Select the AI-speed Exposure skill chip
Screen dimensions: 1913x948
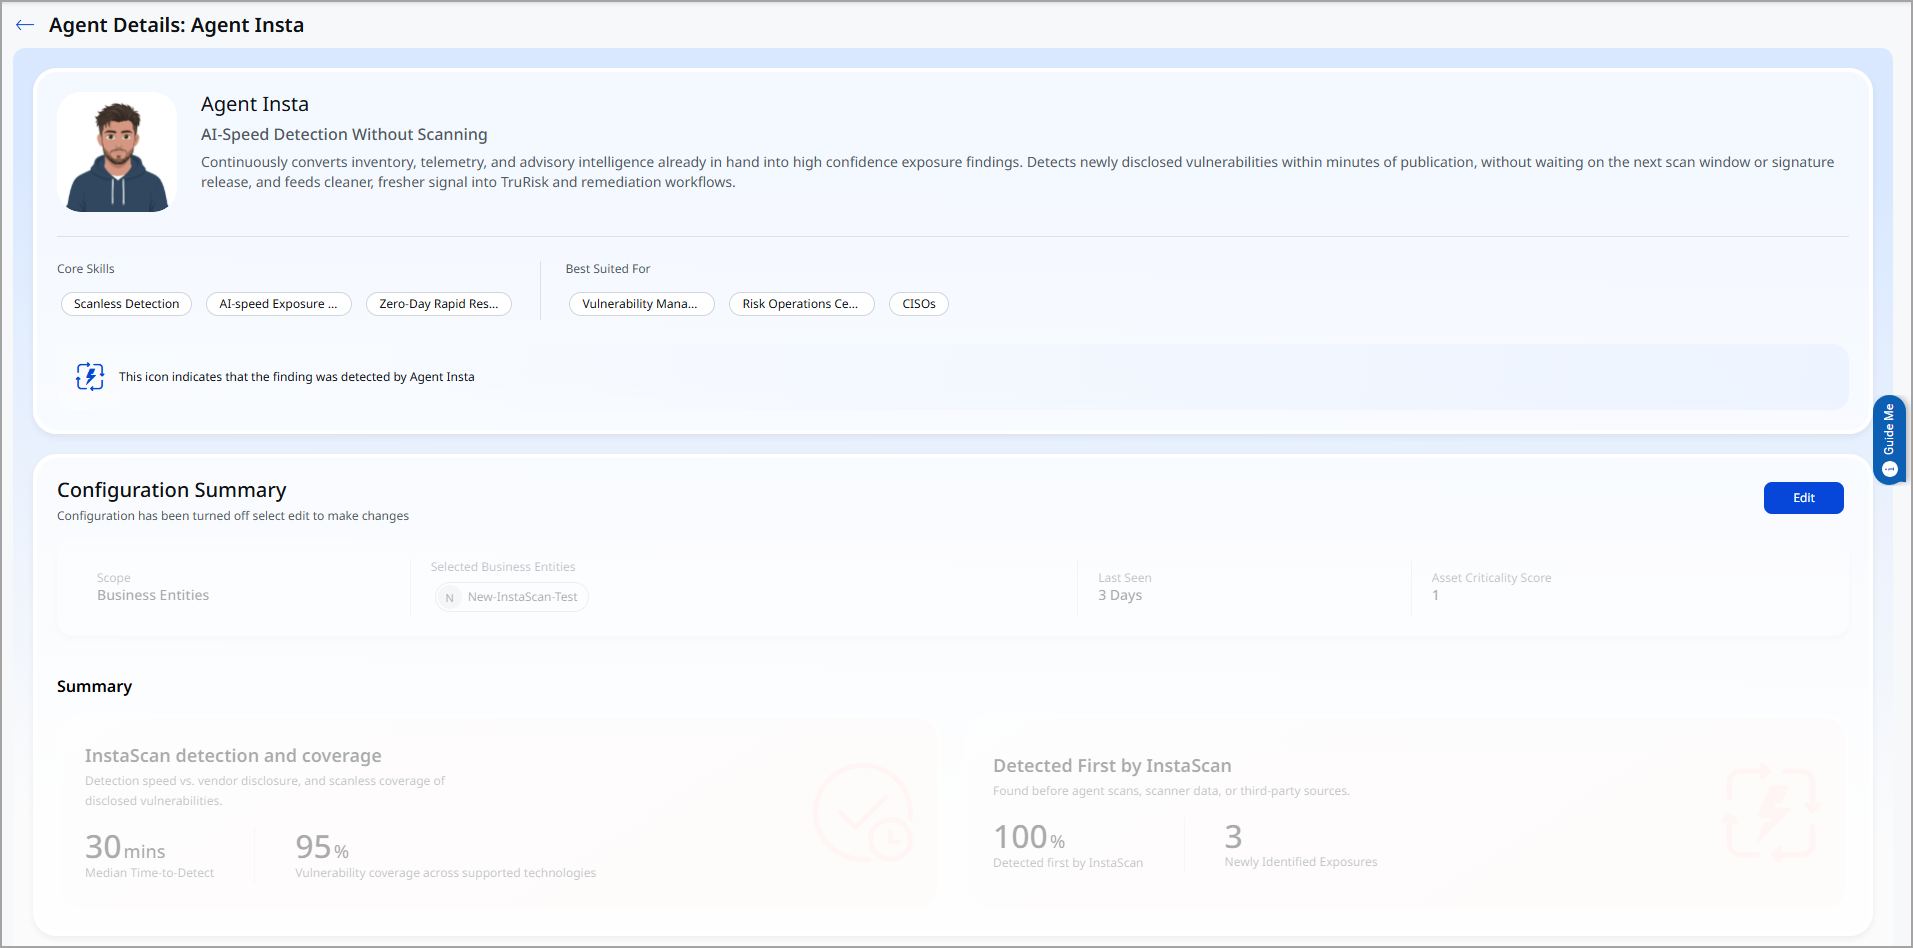(x=278, y=304)
